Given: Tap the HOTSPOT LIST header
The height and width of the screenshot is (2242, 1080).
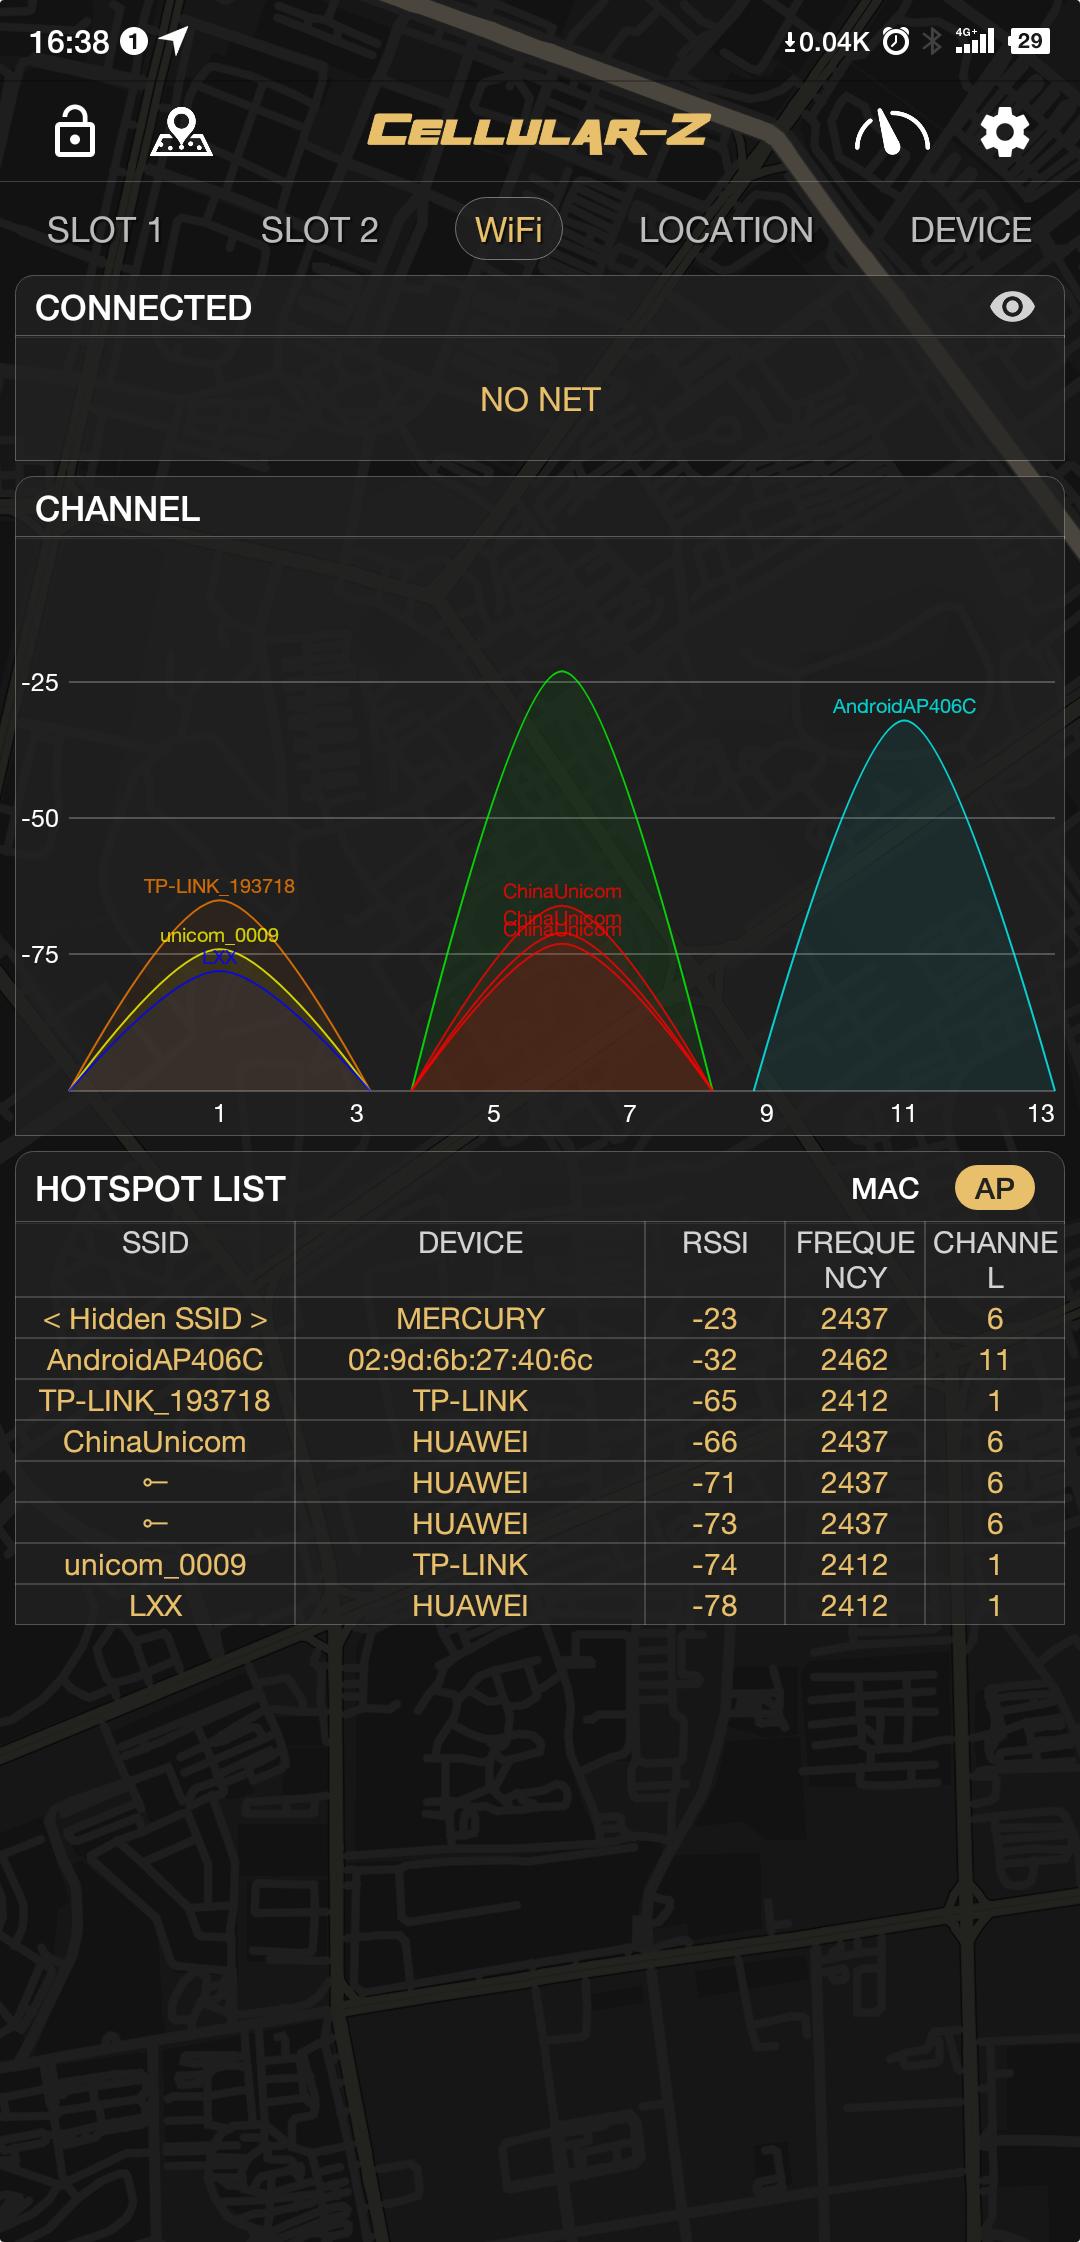Looking at the screenshot, I should tap(160, 1189).
